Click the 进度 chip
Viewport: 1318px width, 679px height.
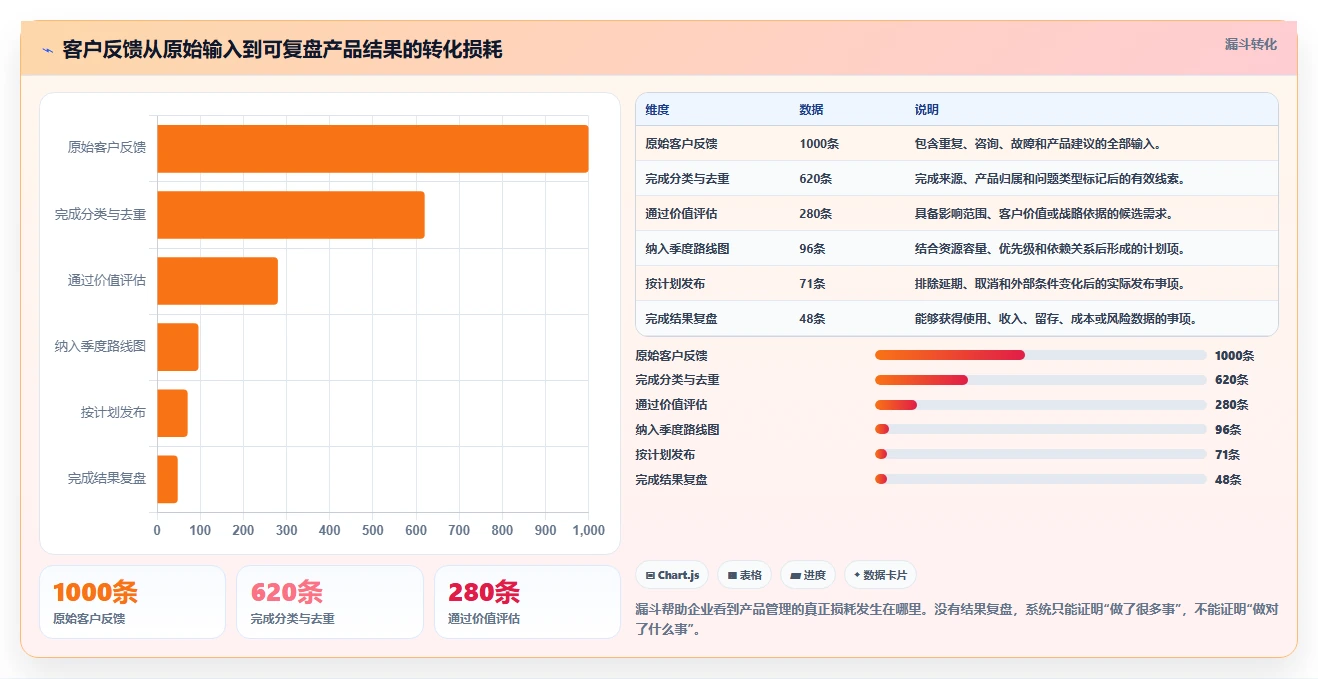click(x=808, y=575)
